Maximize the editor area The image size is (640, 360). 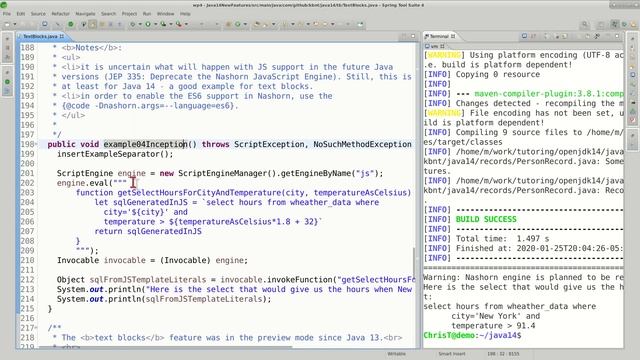click(413, 36)
